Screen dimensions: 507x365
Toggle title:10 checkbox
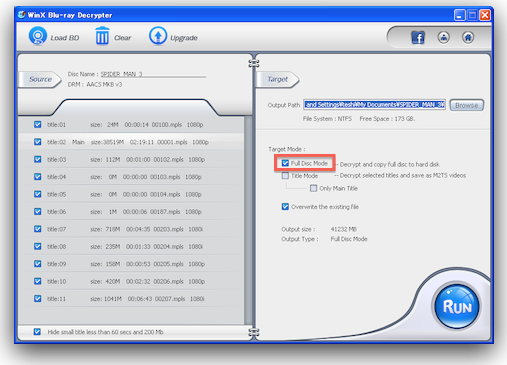click(x=38, y=281)
